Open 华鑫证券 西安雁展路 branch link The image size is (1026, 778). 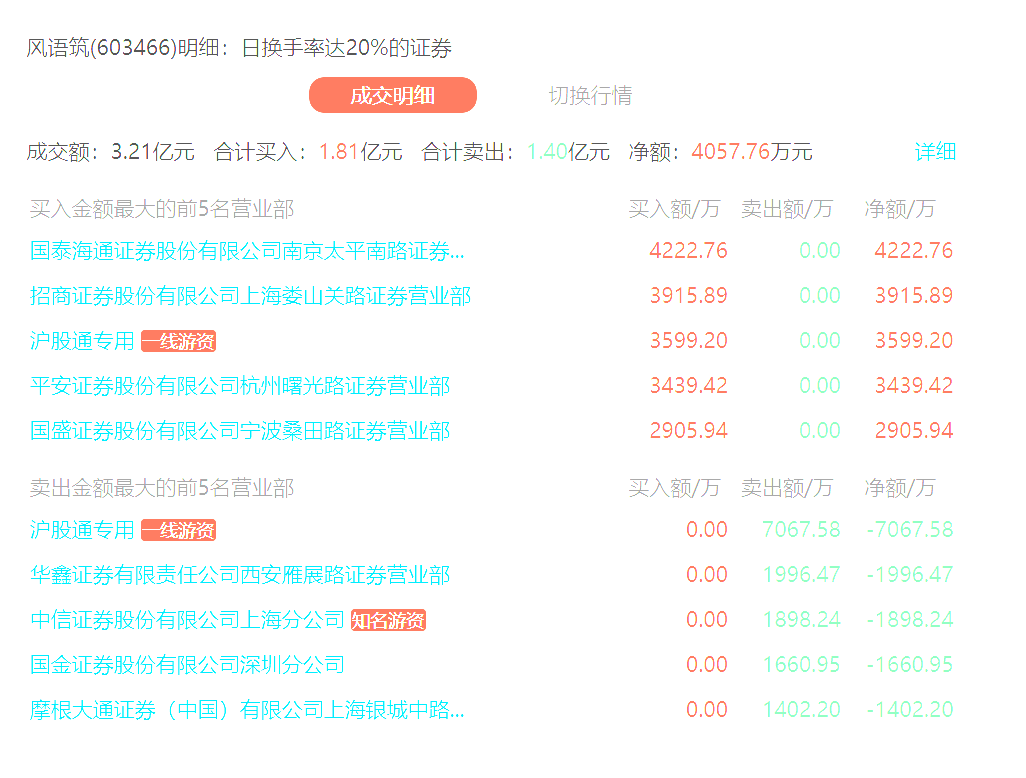click(x=240, y=575)
